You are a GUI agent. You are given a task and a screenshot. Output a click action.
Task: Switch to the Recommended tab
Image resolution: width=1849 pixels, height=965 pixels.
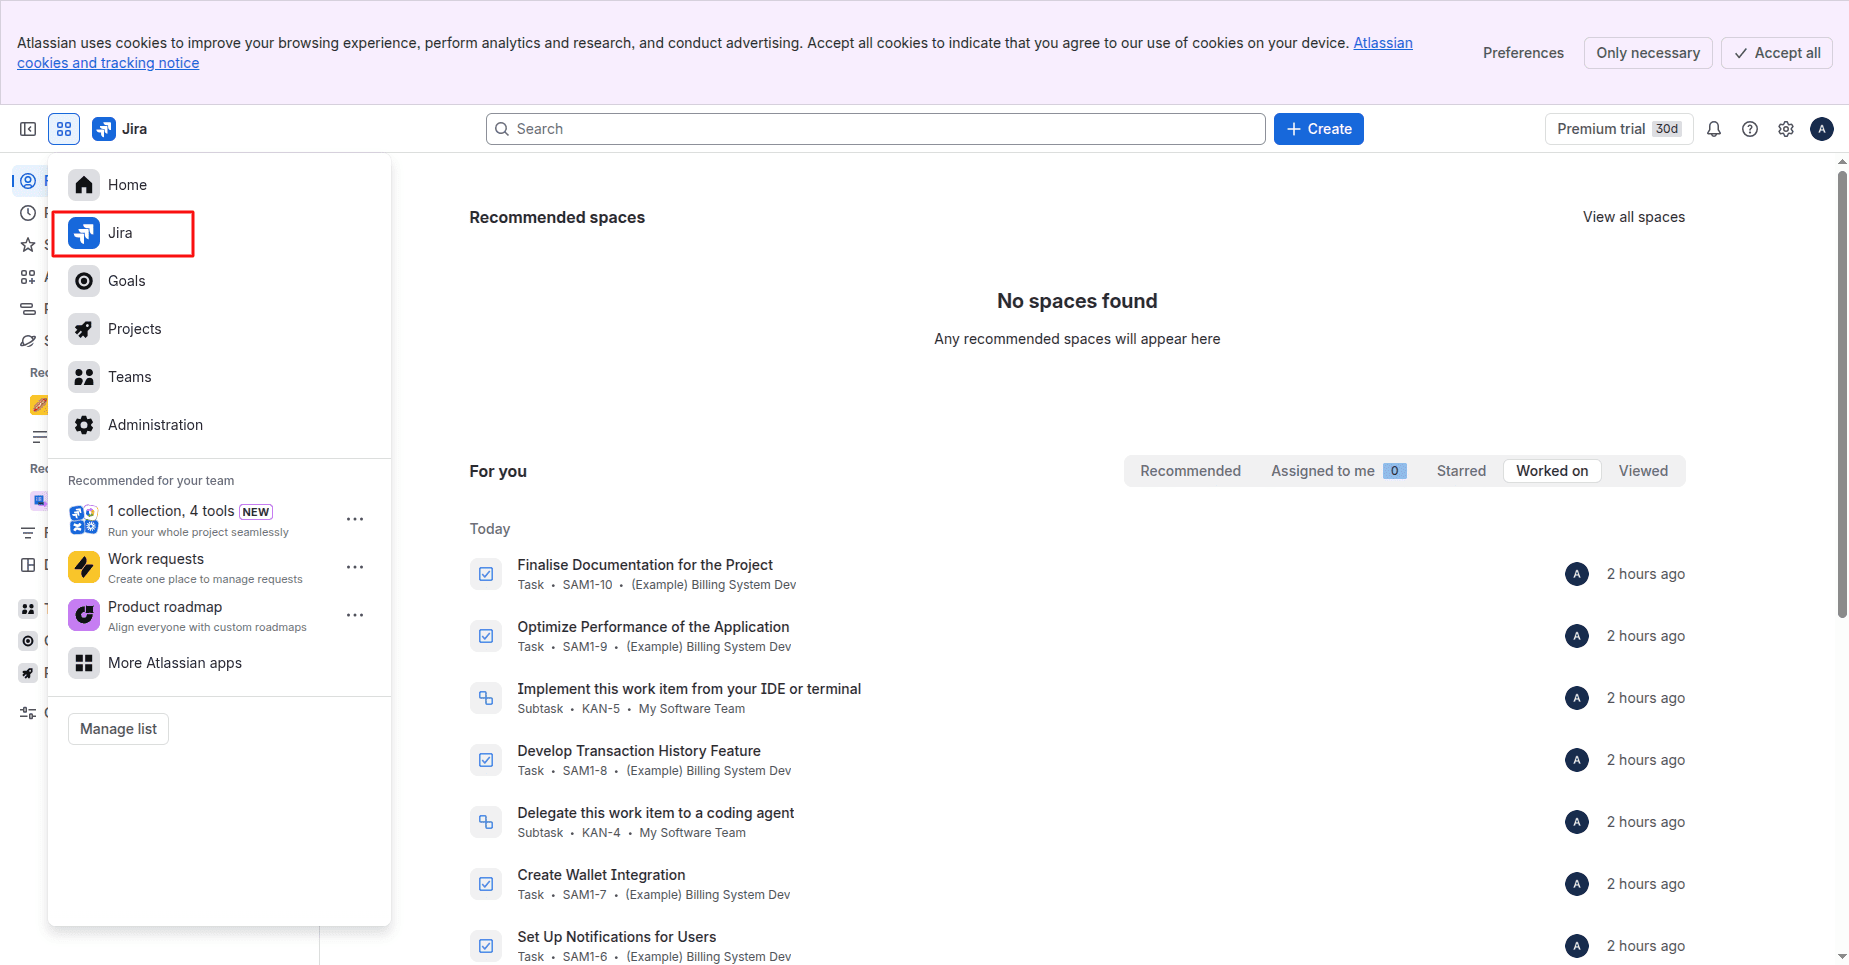pyautogui.click(x=1190, y=471)
